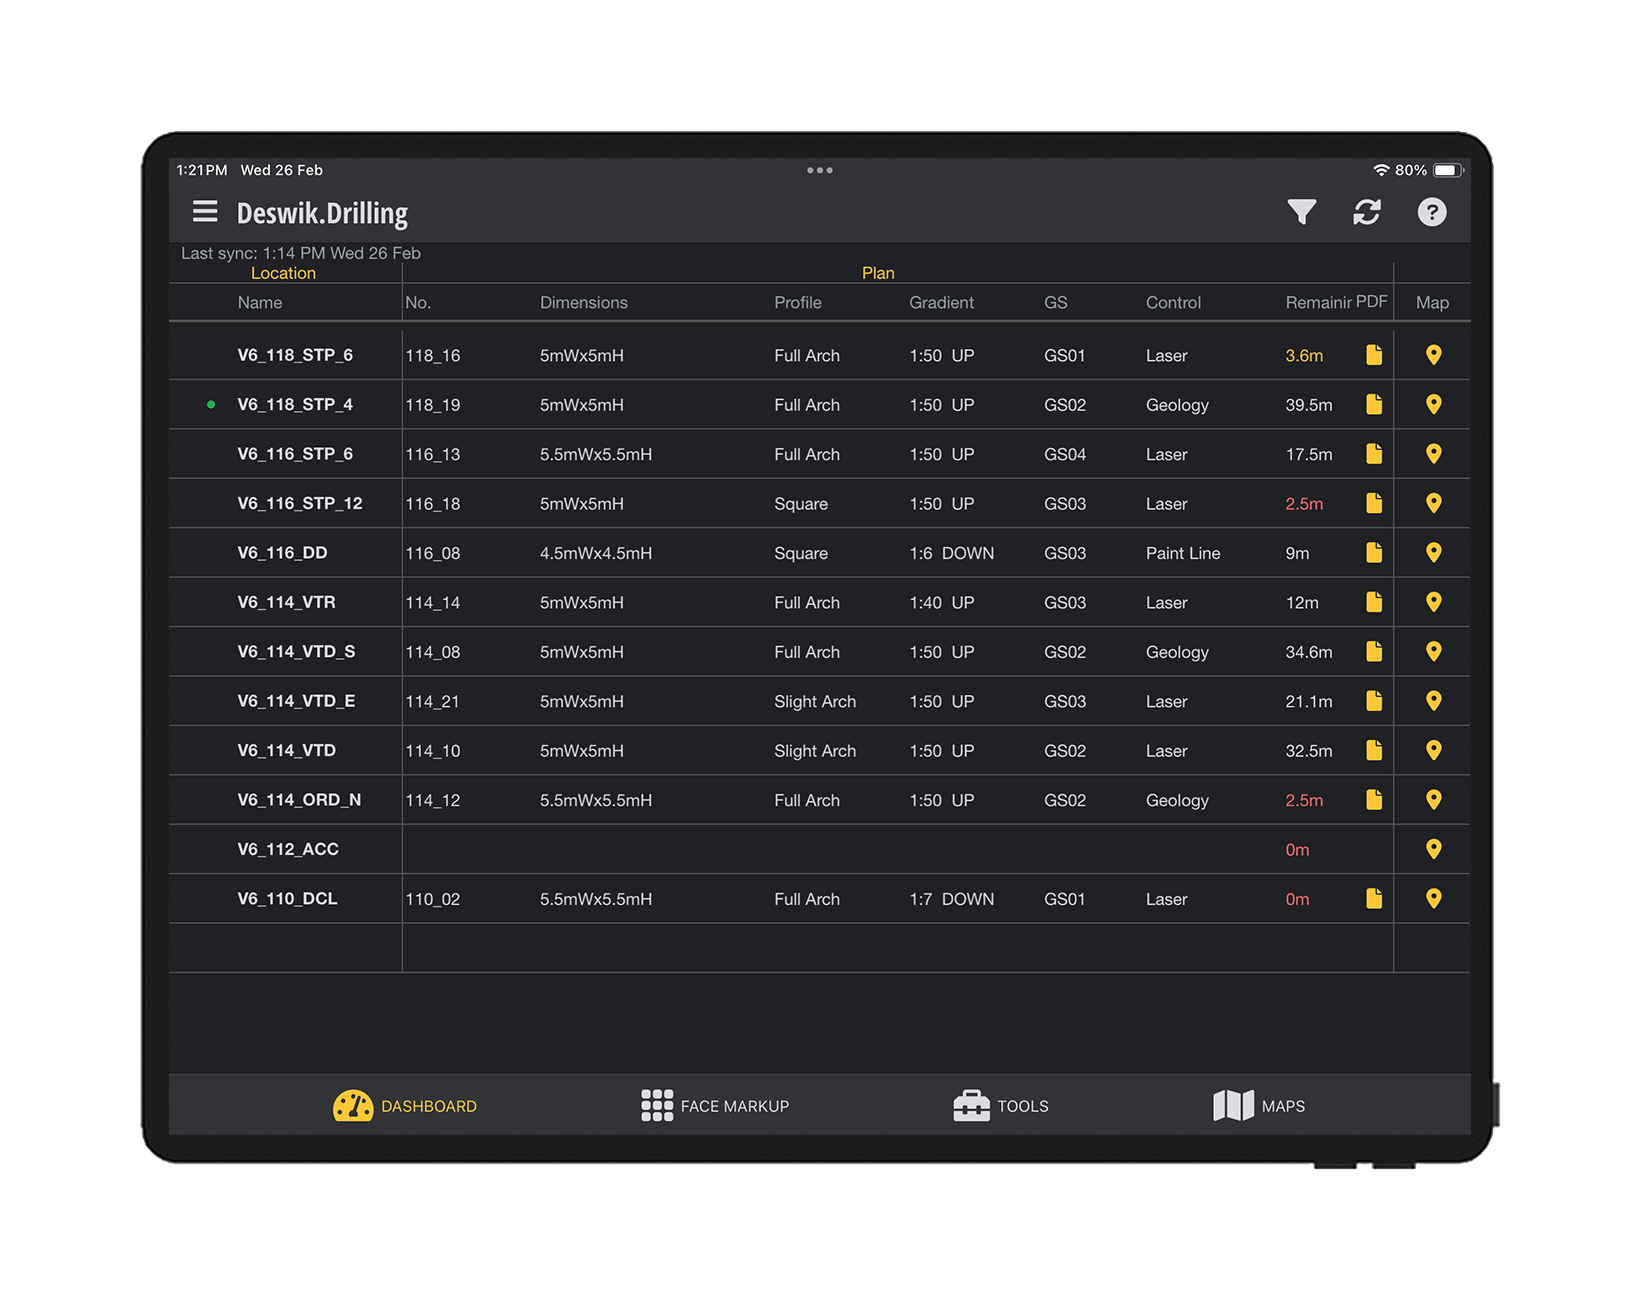Select the Remaining column header
This screenshot has height=1300, width=1634.
click(x=1318, y=303)
